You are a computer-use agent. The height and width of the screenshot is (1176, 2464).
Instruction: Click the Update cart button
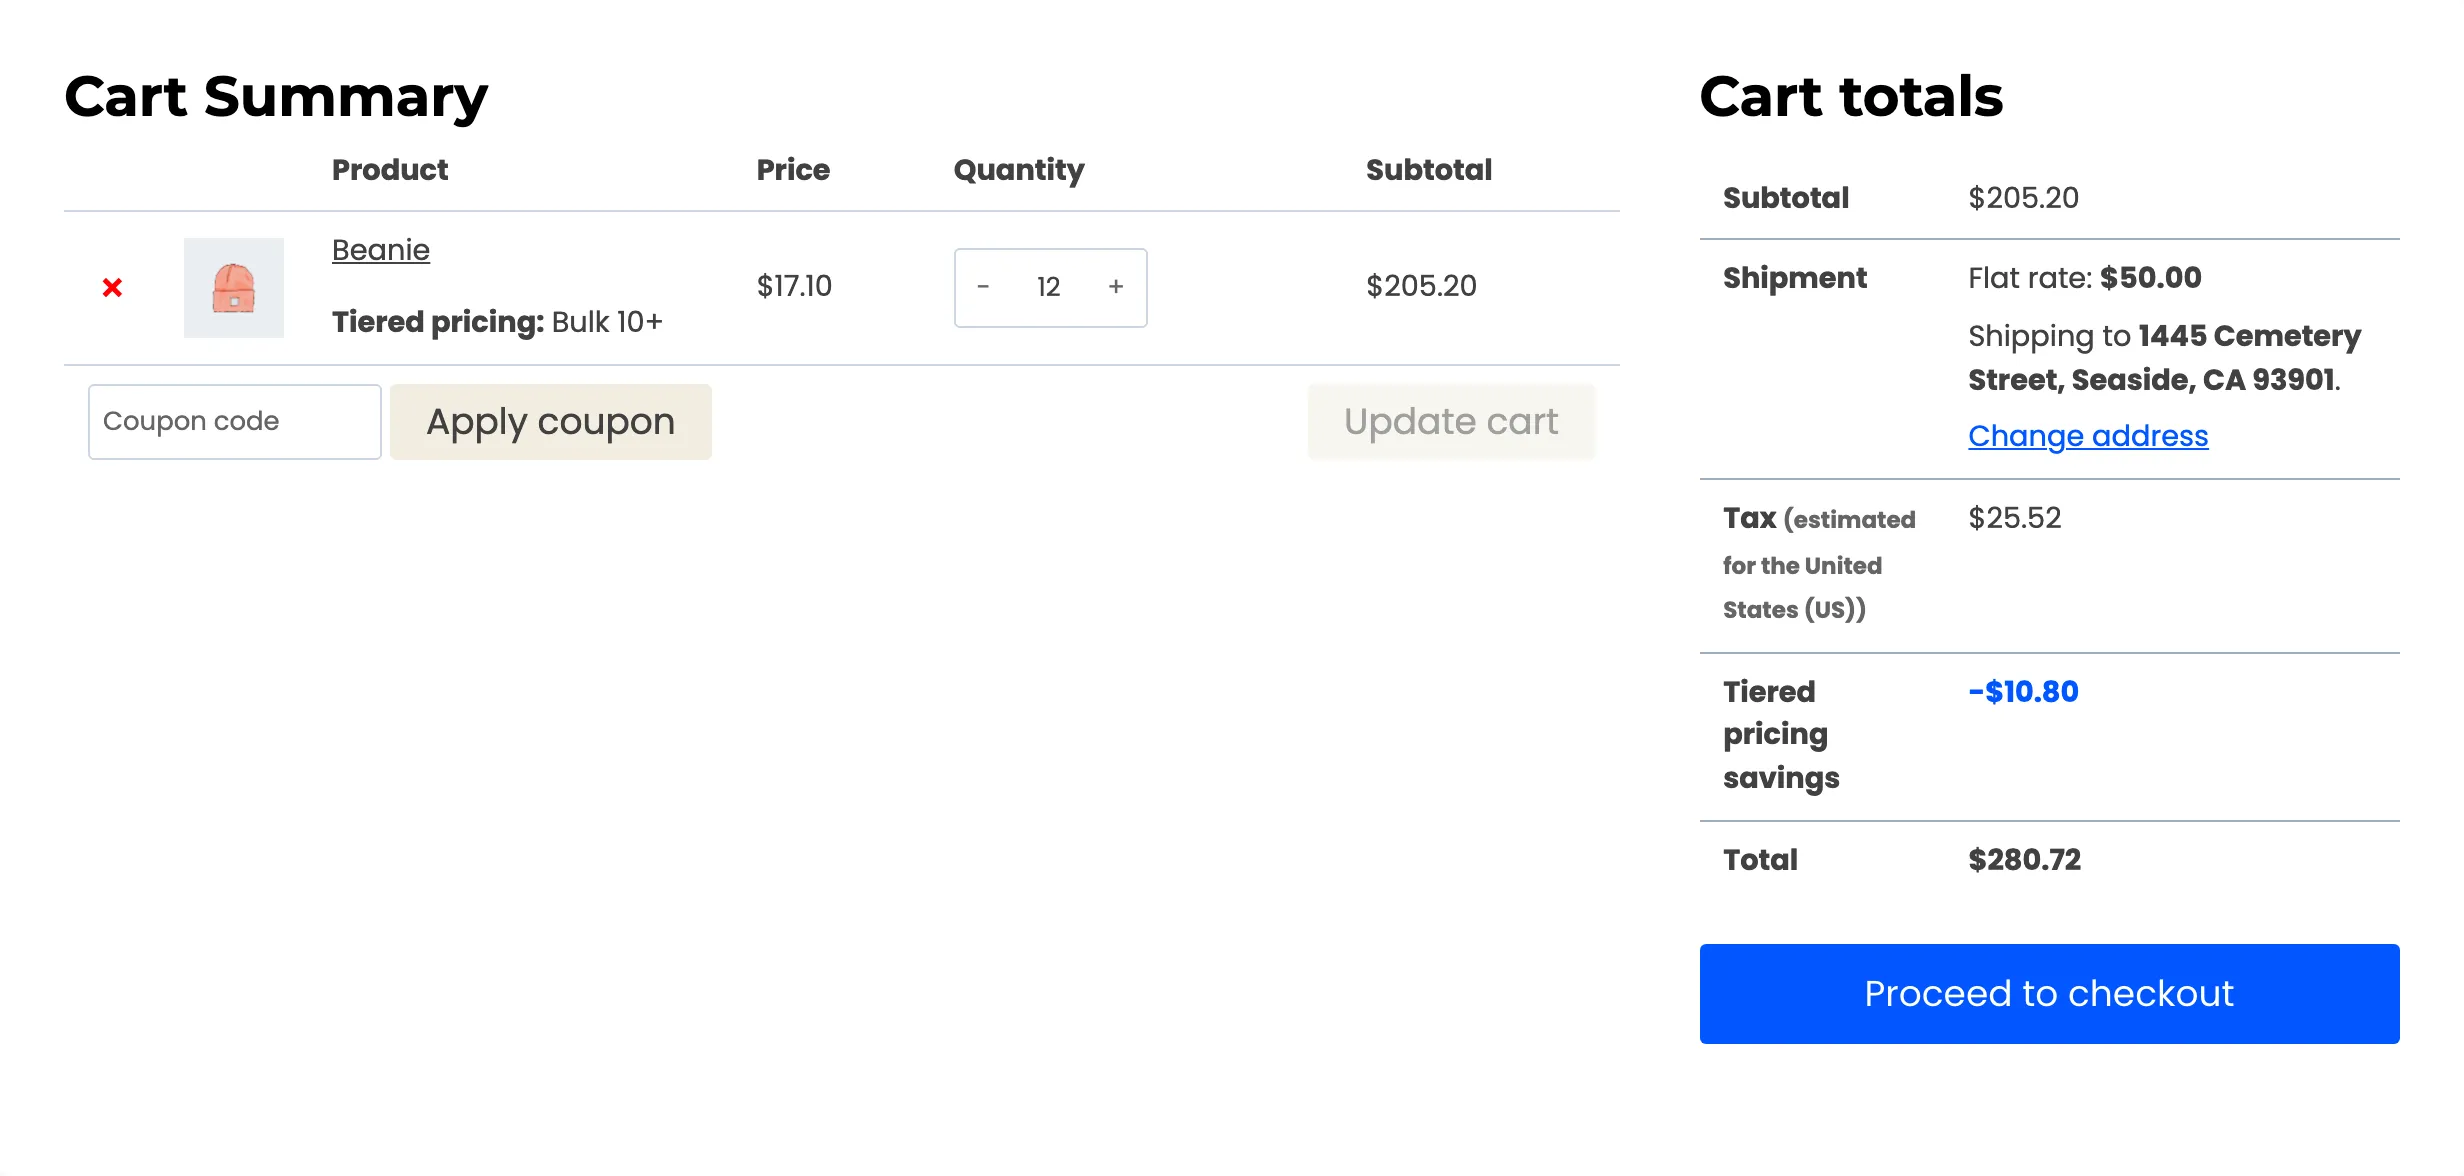(1451, 422)
